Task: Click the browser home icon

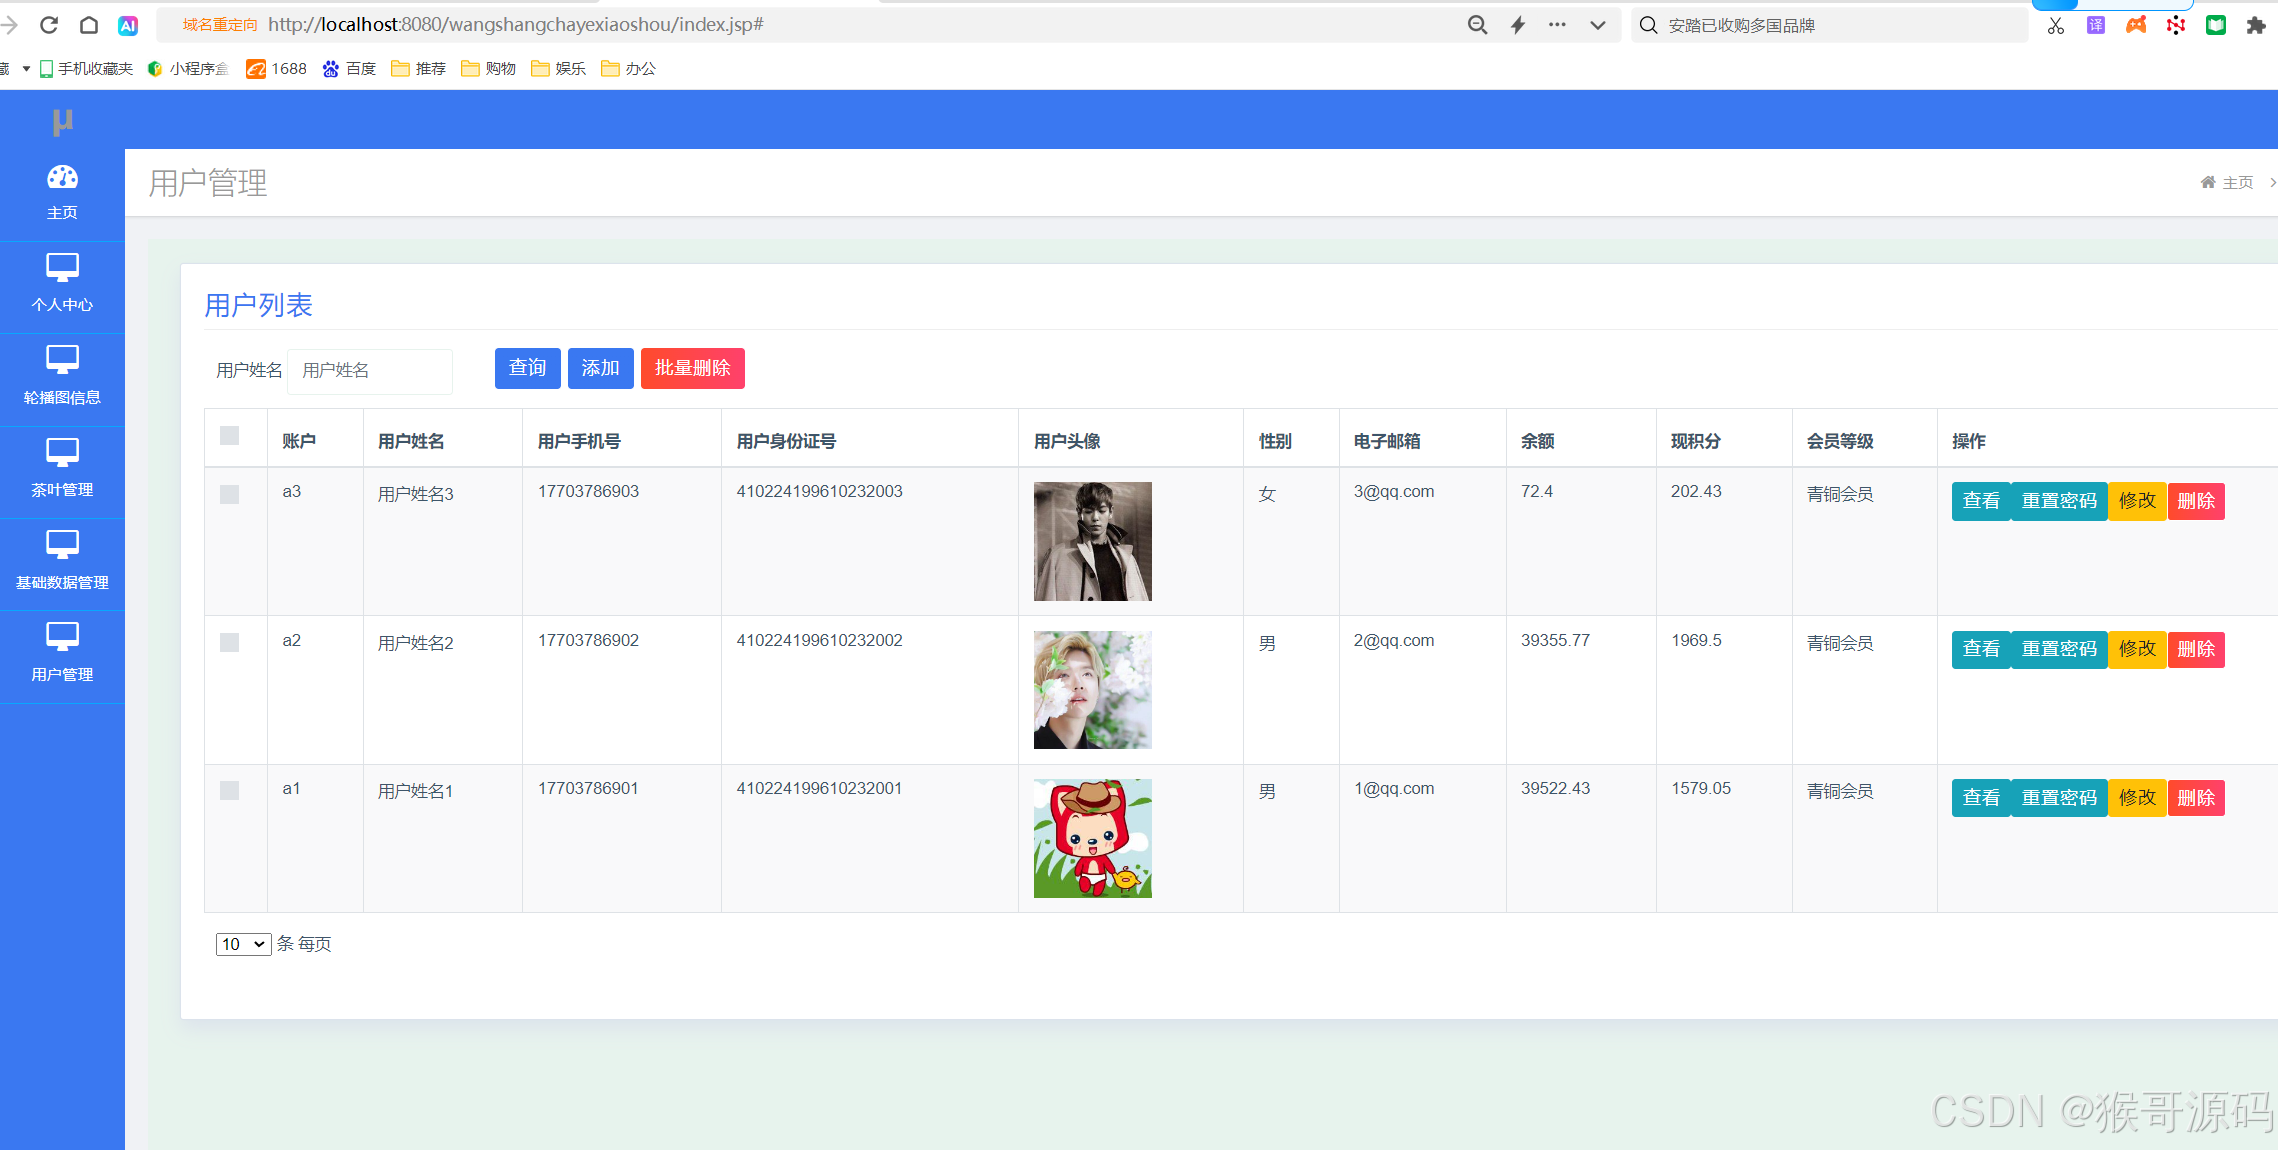Action: 89,25
